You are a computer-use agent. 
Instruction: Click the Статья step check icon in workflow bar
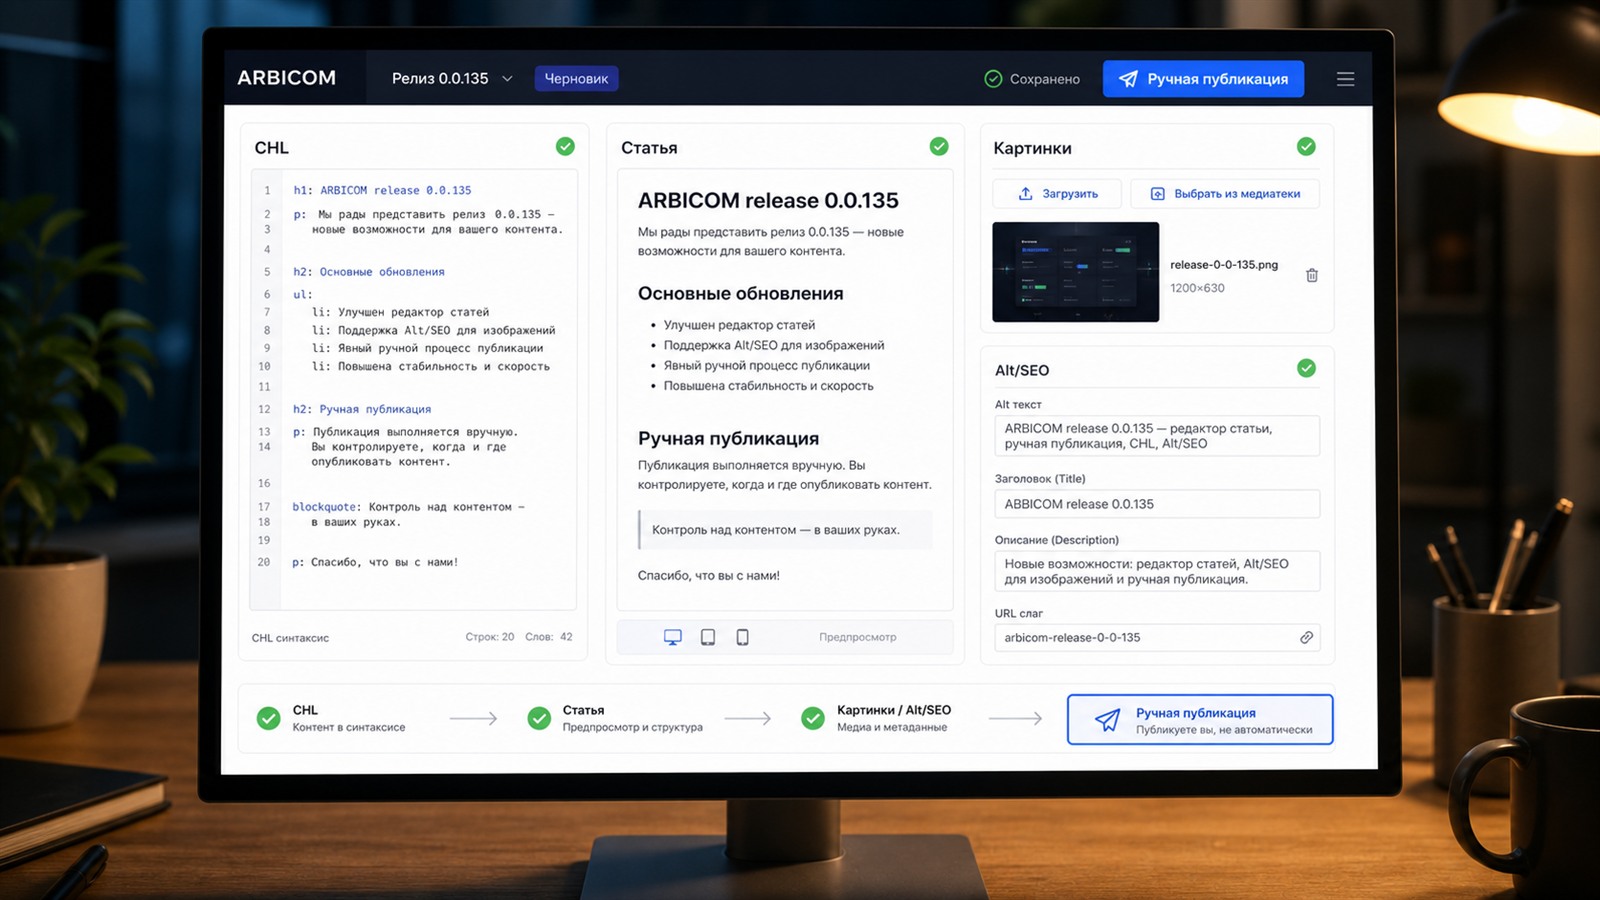pos(539,718)
